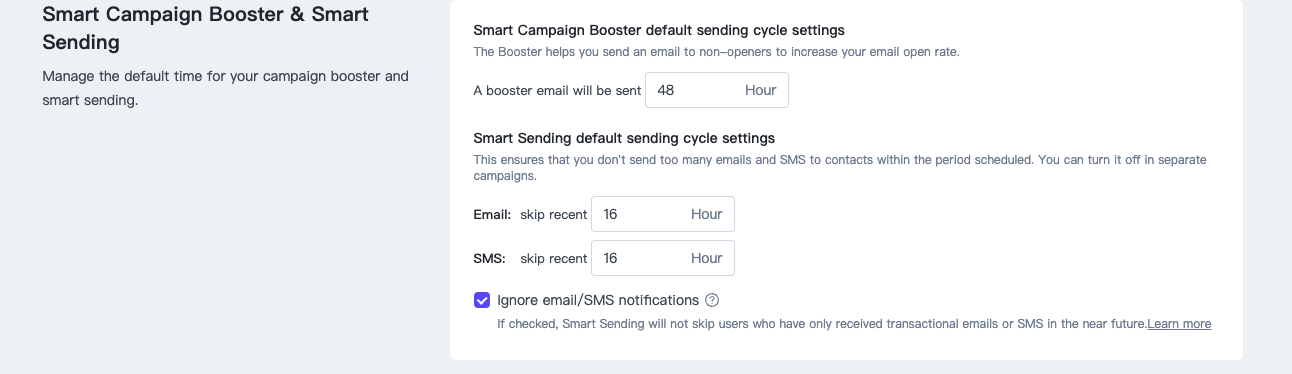Uncheck the Ignore email/SMS notifications checkbox
This screenshot has height=374, width=1292.
click(x=482, y=300)
